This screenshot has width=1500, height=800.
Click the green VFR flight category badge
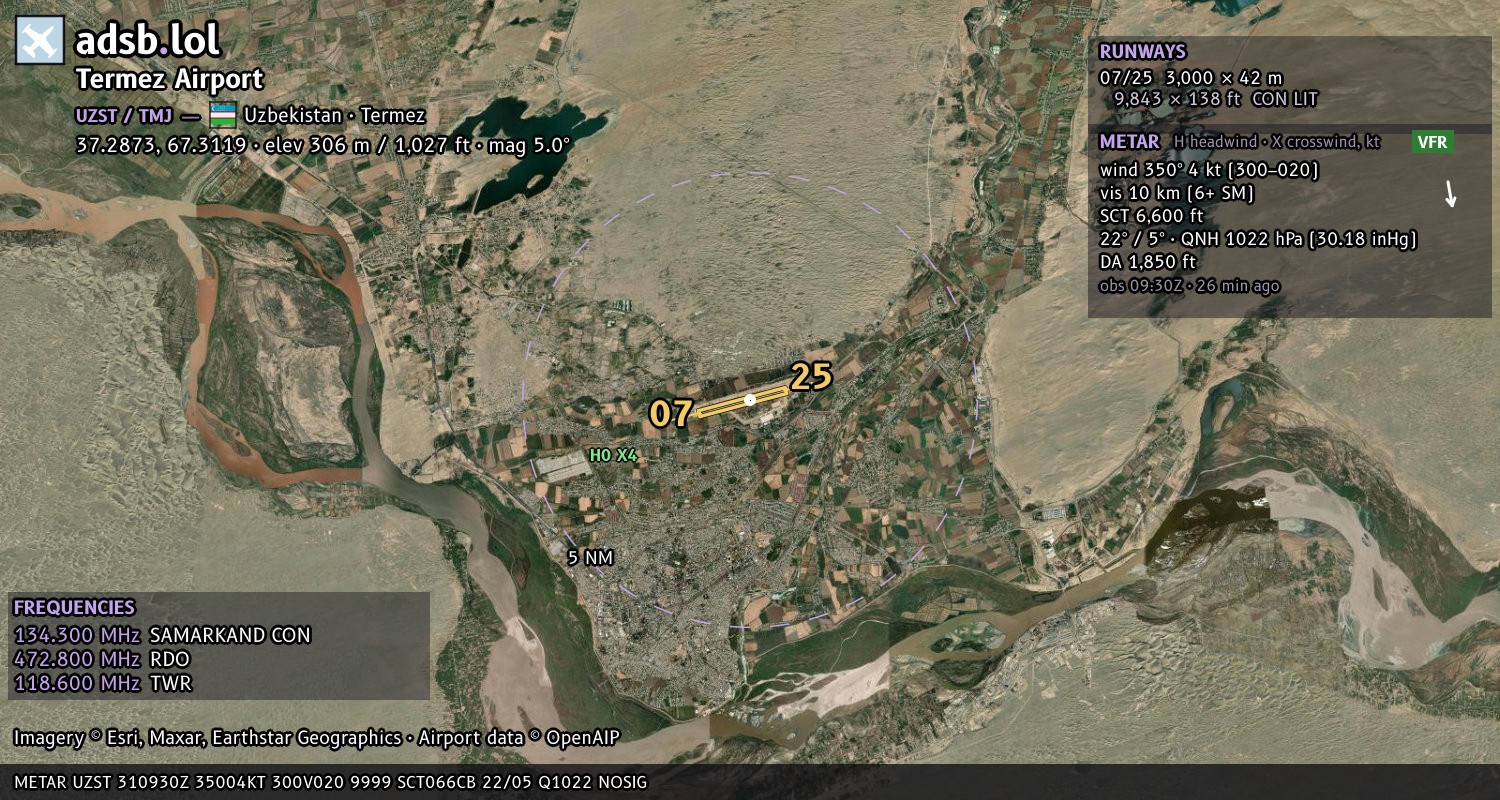[x=1432, y=142]
